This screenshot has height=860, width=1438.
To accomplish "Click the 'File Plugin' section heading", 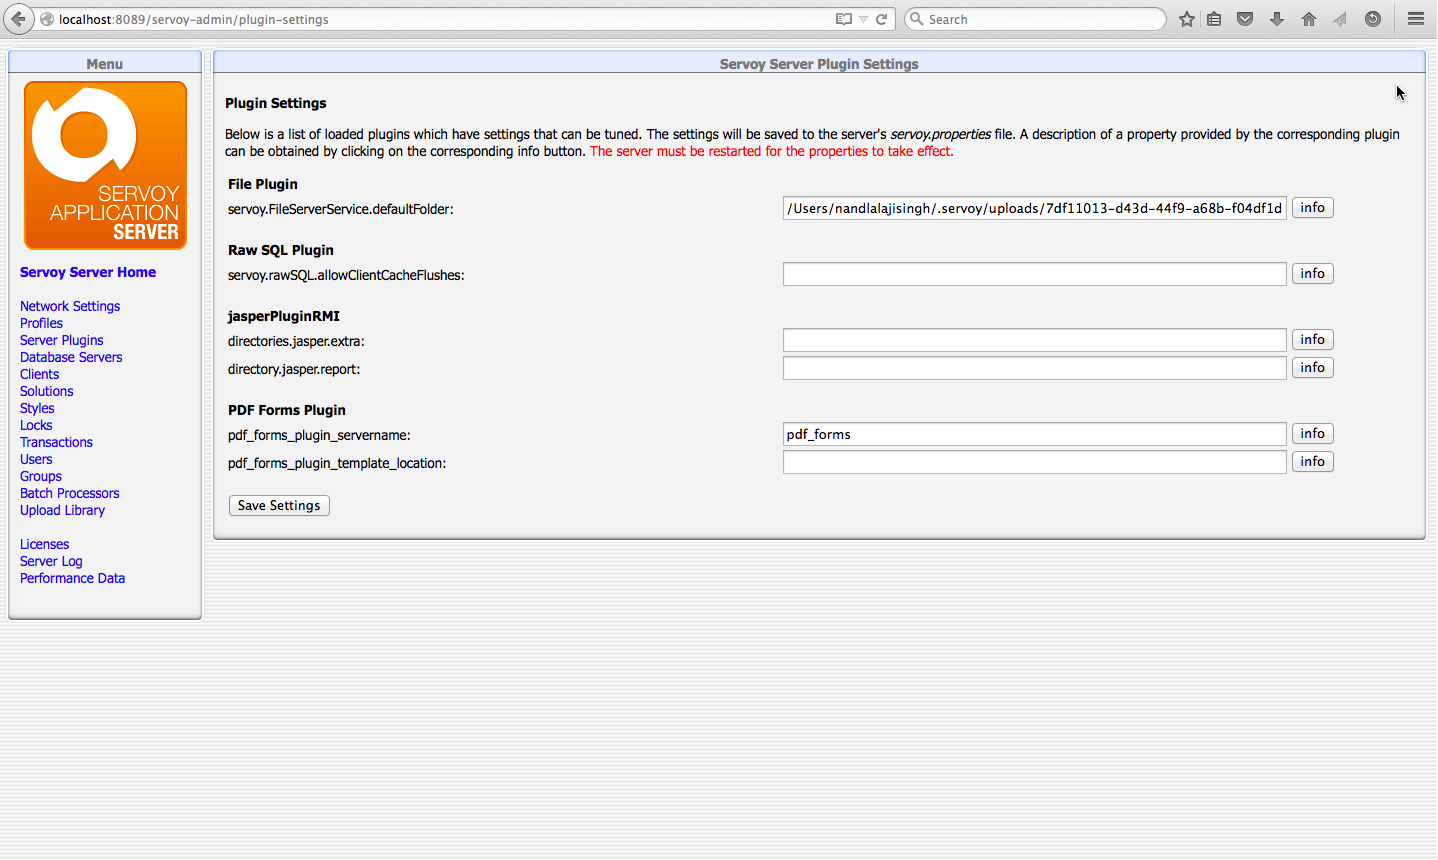I will click(x=263, y=184).
